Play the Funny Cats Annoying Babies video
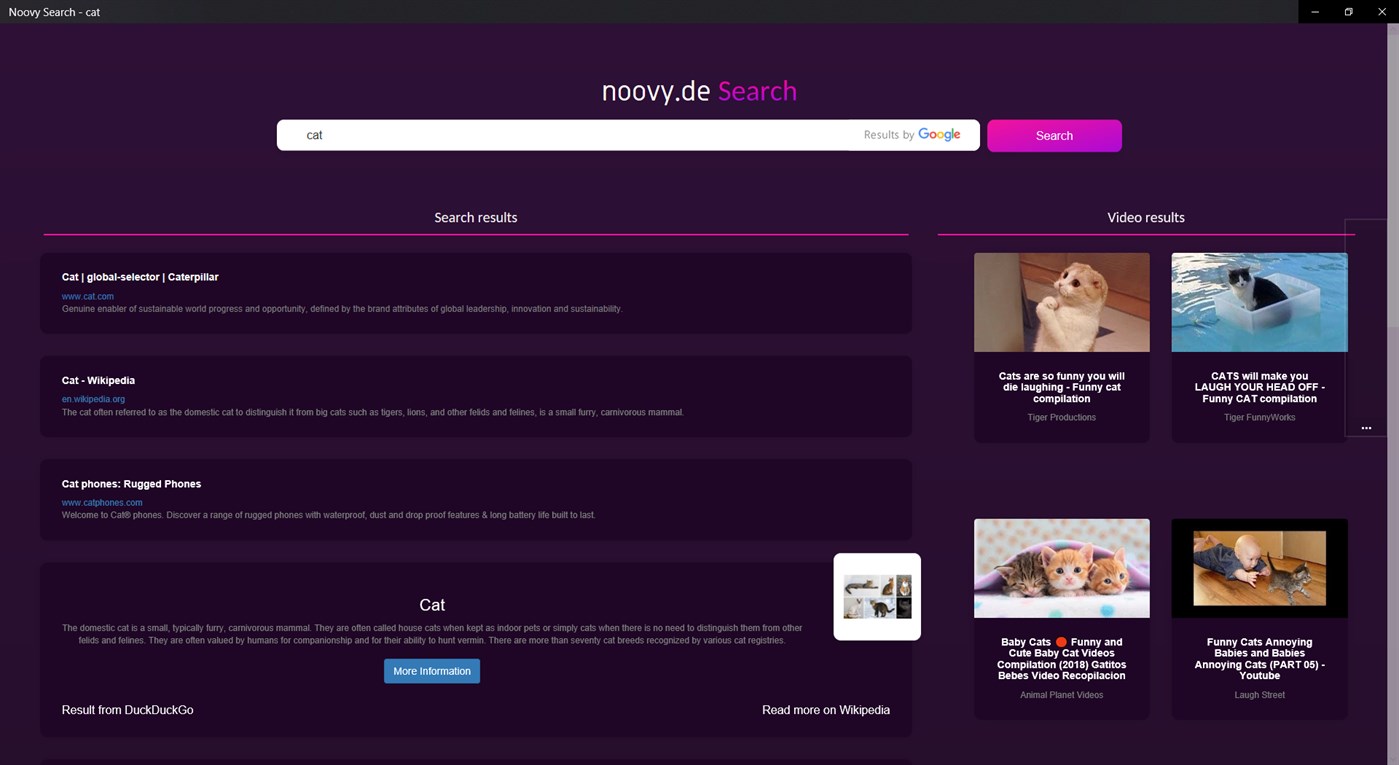This screenshot has width=1399, height=765. (x=1259, y=567)
